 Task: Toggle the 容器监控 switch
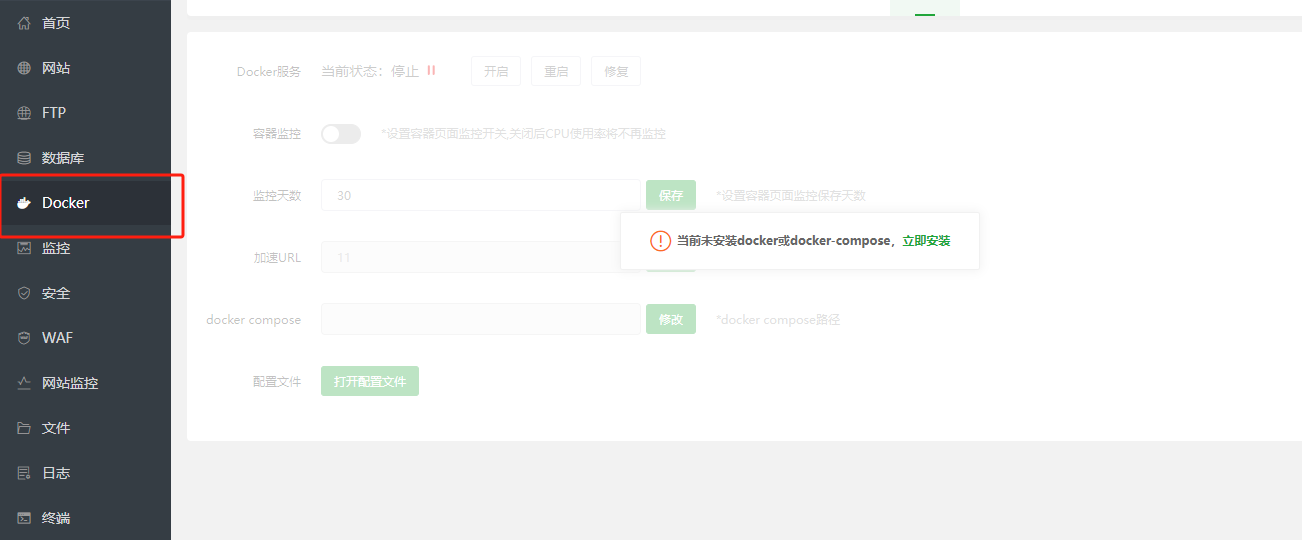coord(341,134)
